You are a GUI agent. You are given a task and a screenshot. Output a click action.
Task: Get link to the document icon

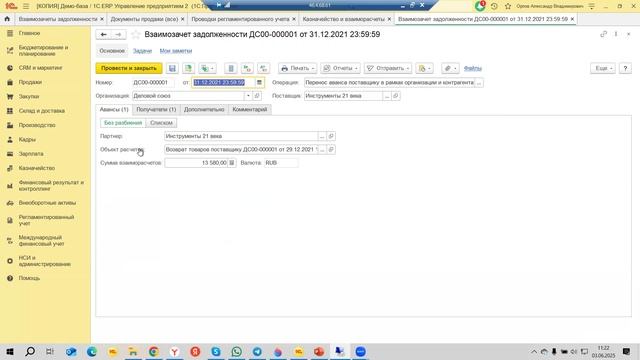(x=603, y=34)
